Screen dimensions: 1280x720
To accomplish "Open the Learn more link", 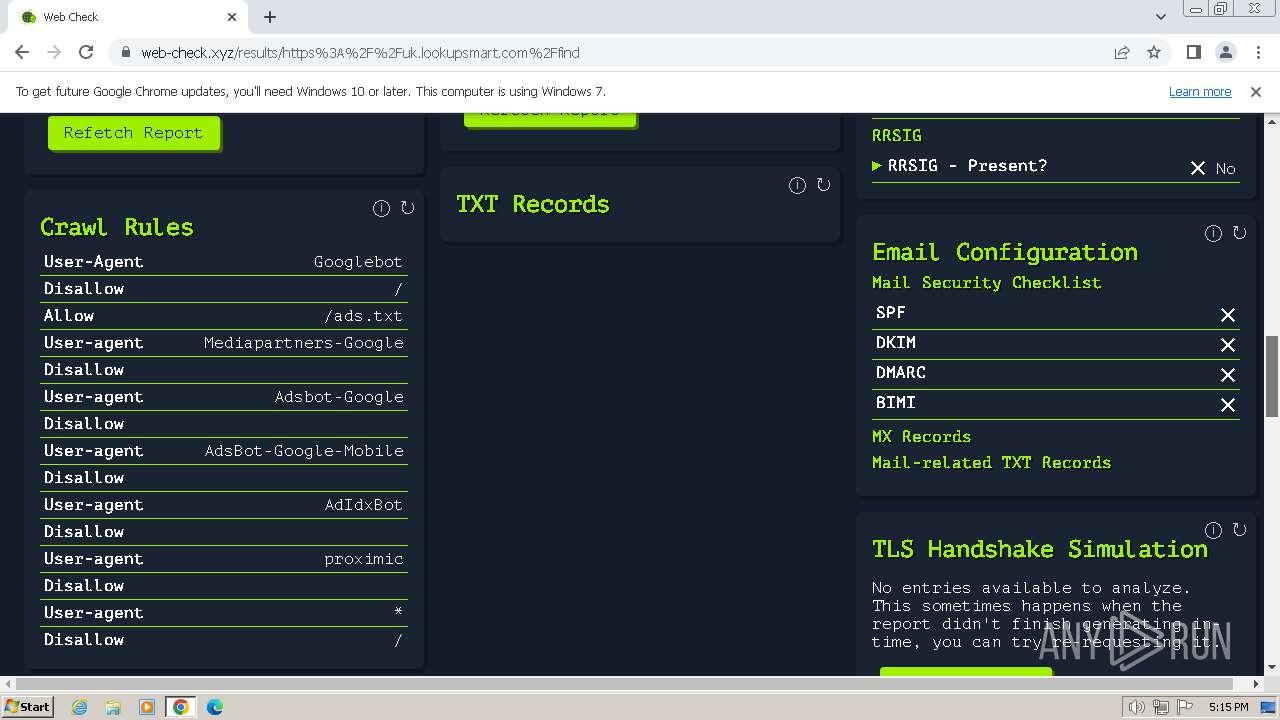I will (x=1200, y=91).
